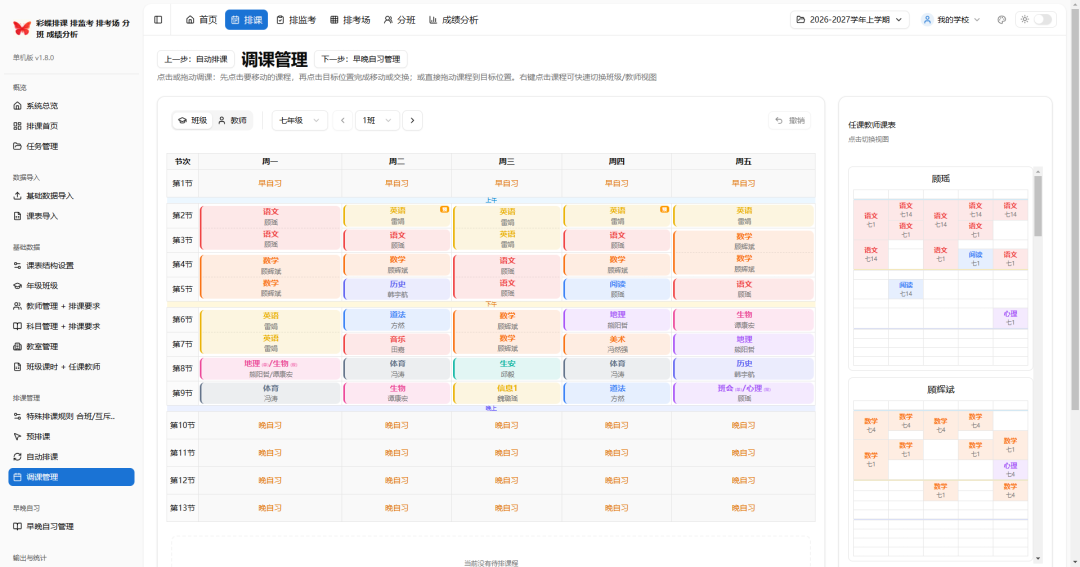Open 课表结构设置 in the sidebar
1080x567 pixels.
[72, 265]
